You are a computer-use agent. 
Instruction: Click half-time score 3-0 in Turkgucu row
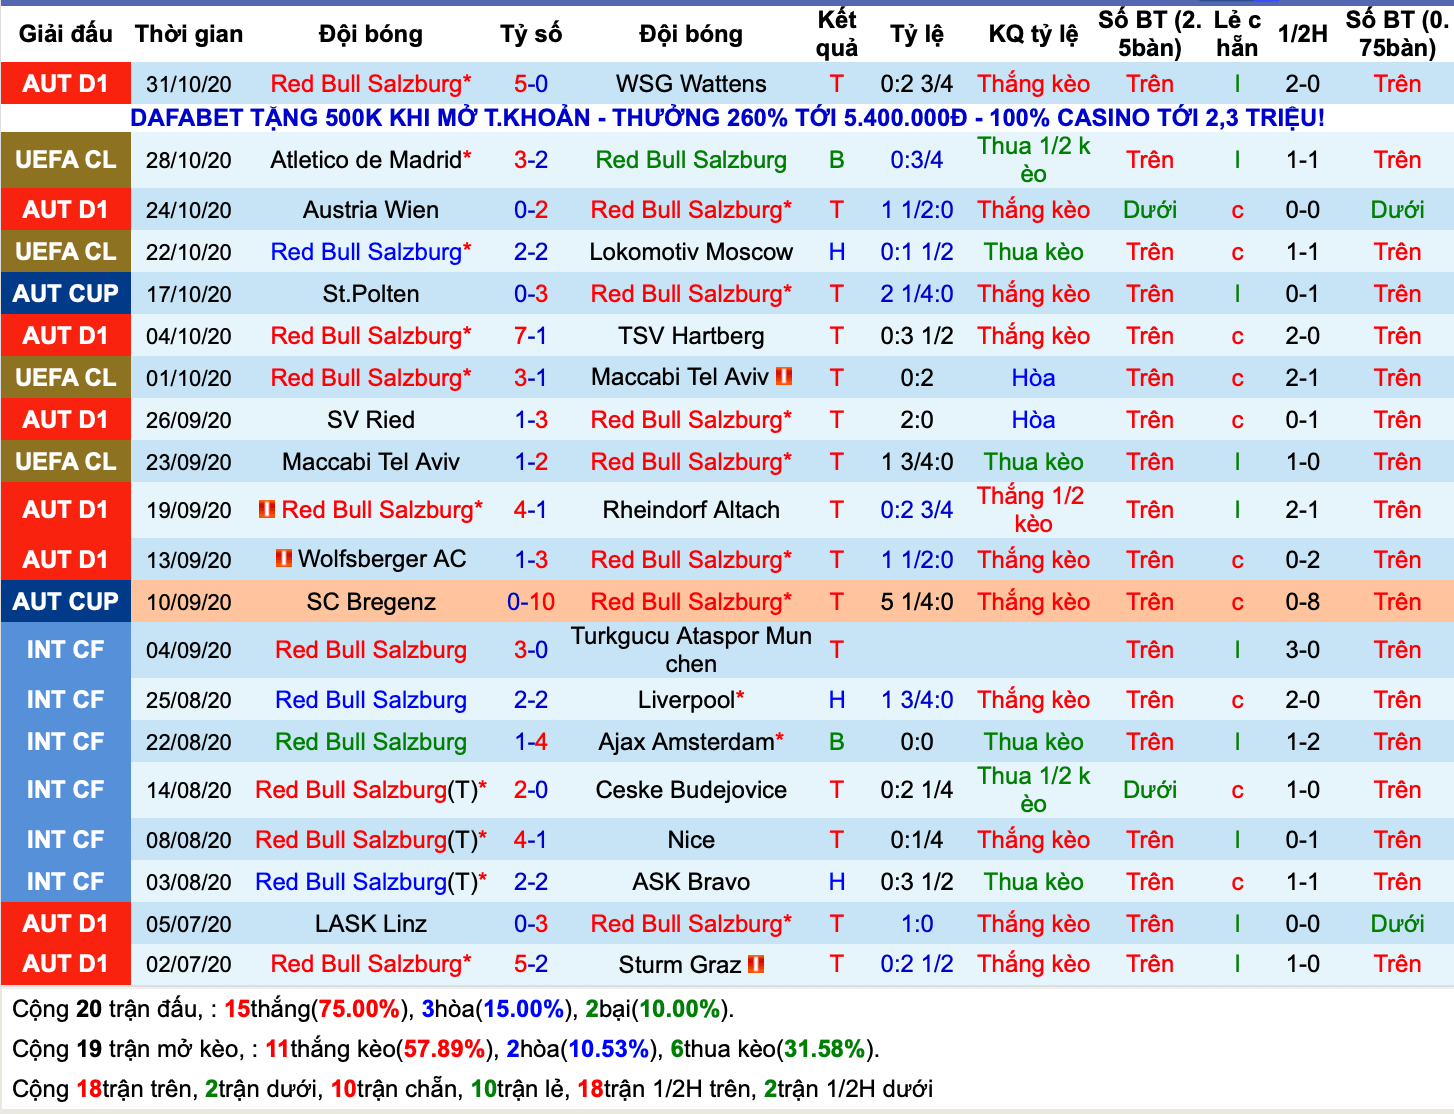coord(1302,650)
